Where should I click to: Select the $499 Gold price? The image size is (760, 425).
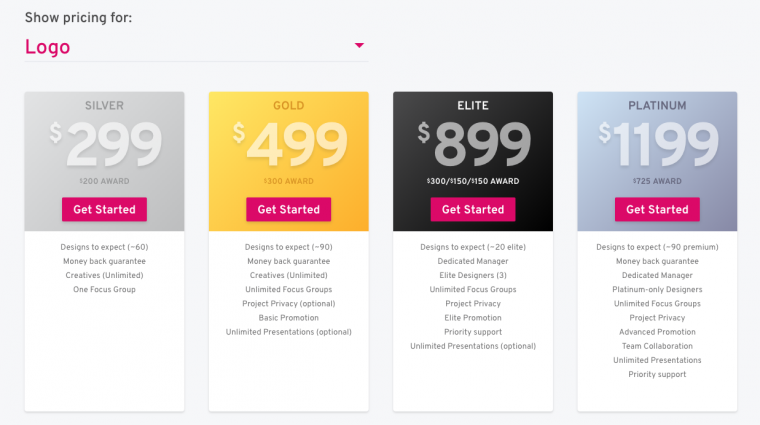289,146
